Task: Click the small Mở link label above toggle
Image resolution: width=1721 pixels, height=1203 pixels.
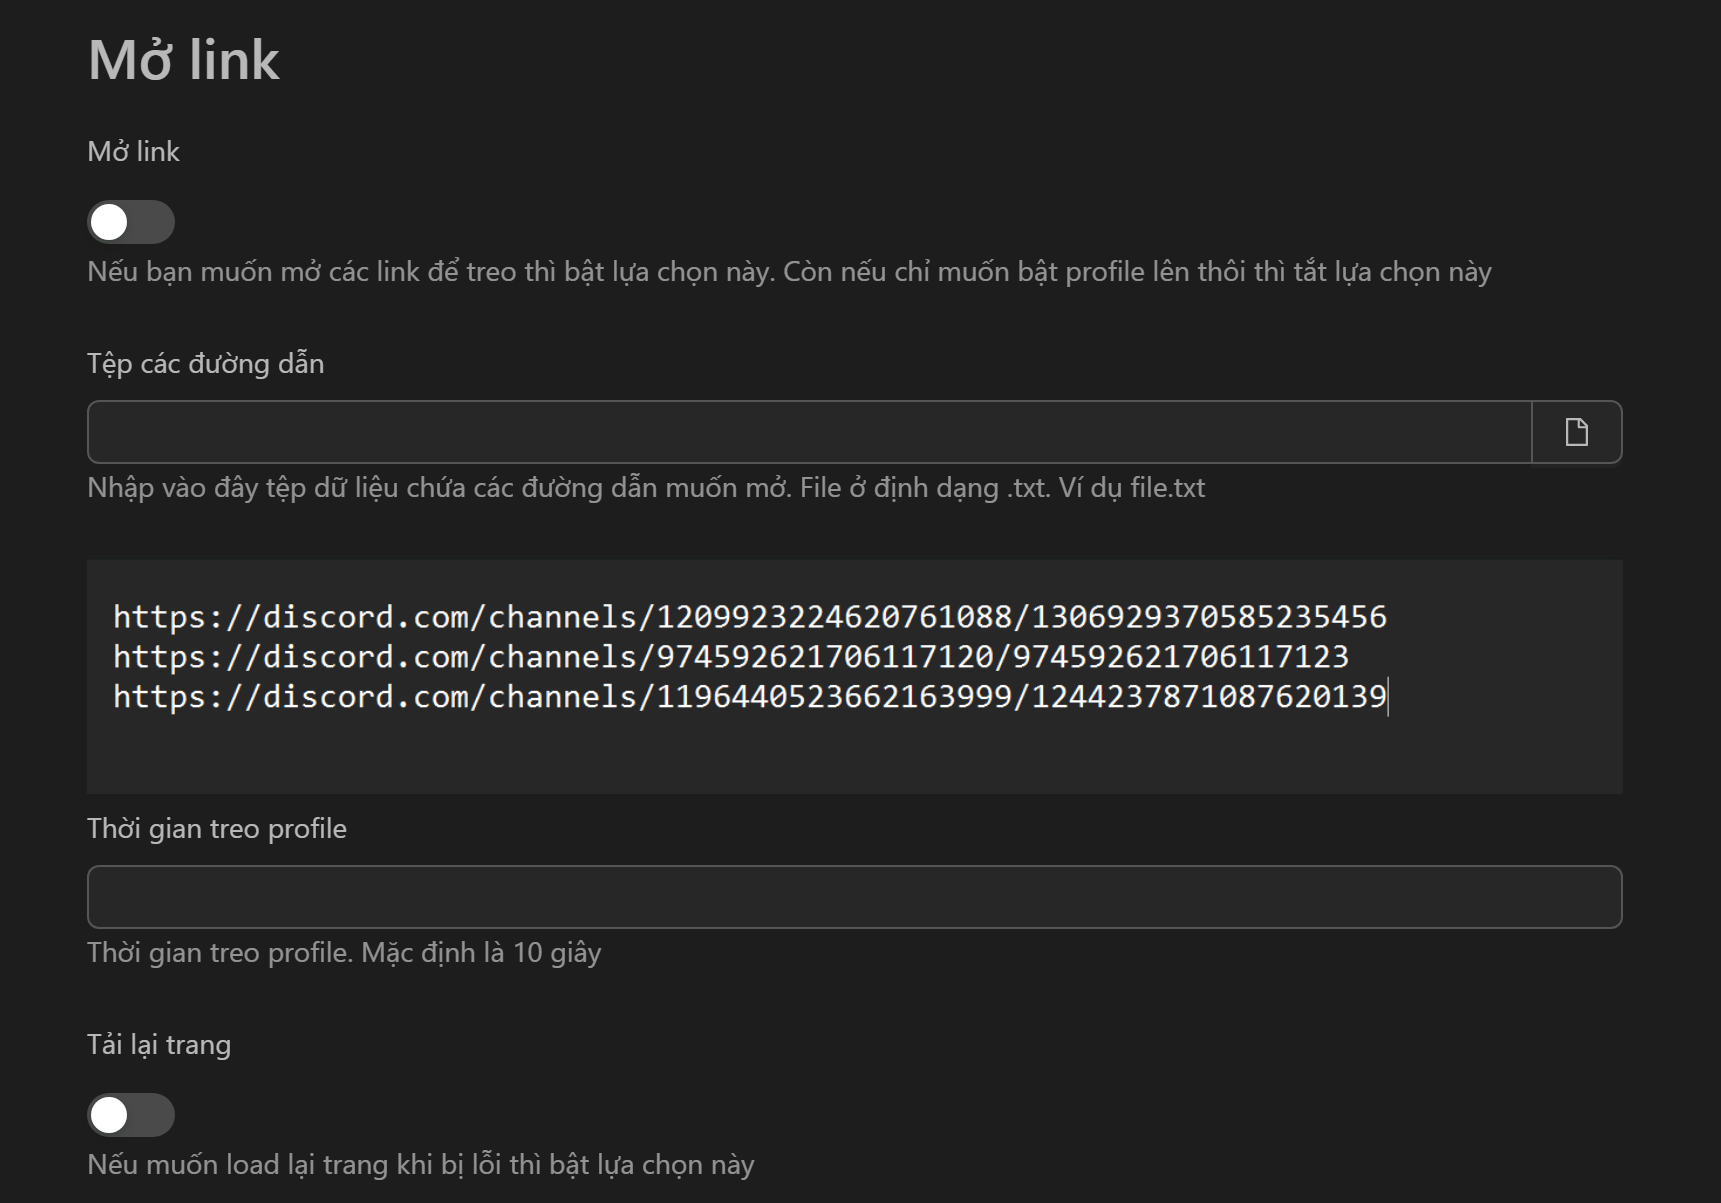Action: [x=133, y=152]
